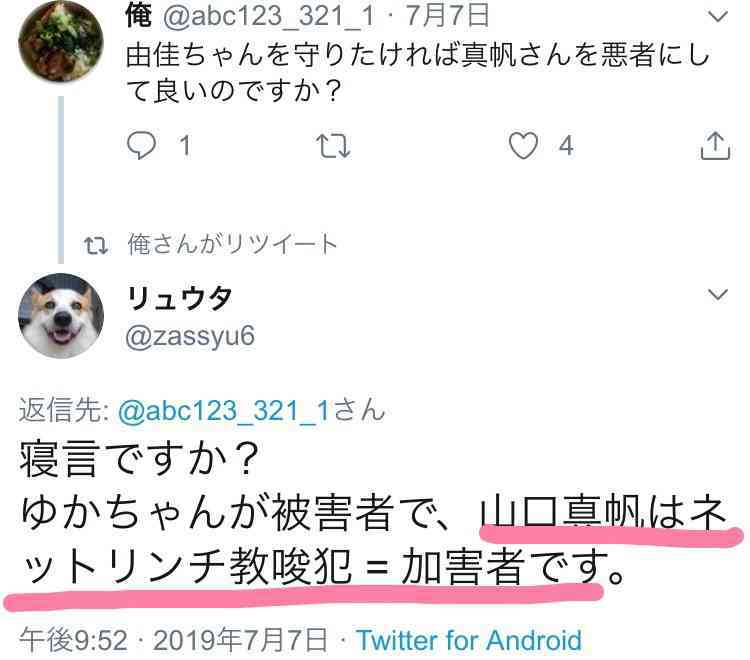
Task: Click the 俺さんがリツイート label
Action: 232,244
